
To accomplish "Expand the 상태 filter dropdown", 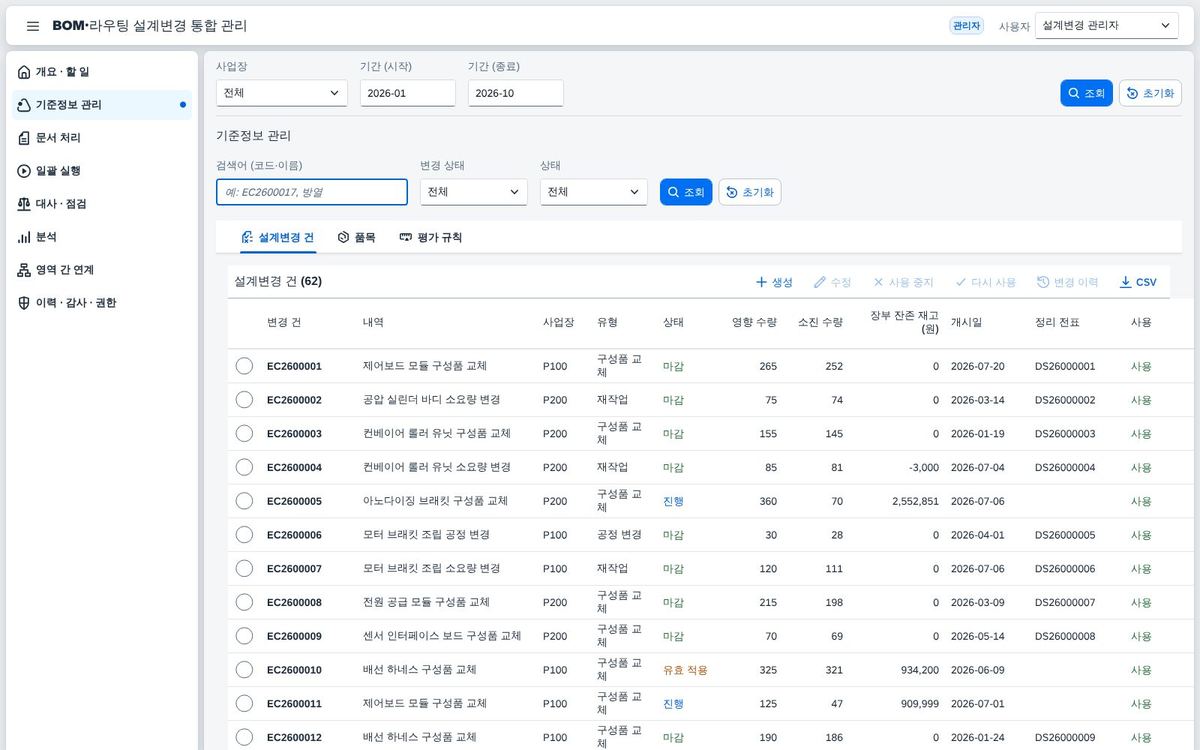I will coord(594,192).
